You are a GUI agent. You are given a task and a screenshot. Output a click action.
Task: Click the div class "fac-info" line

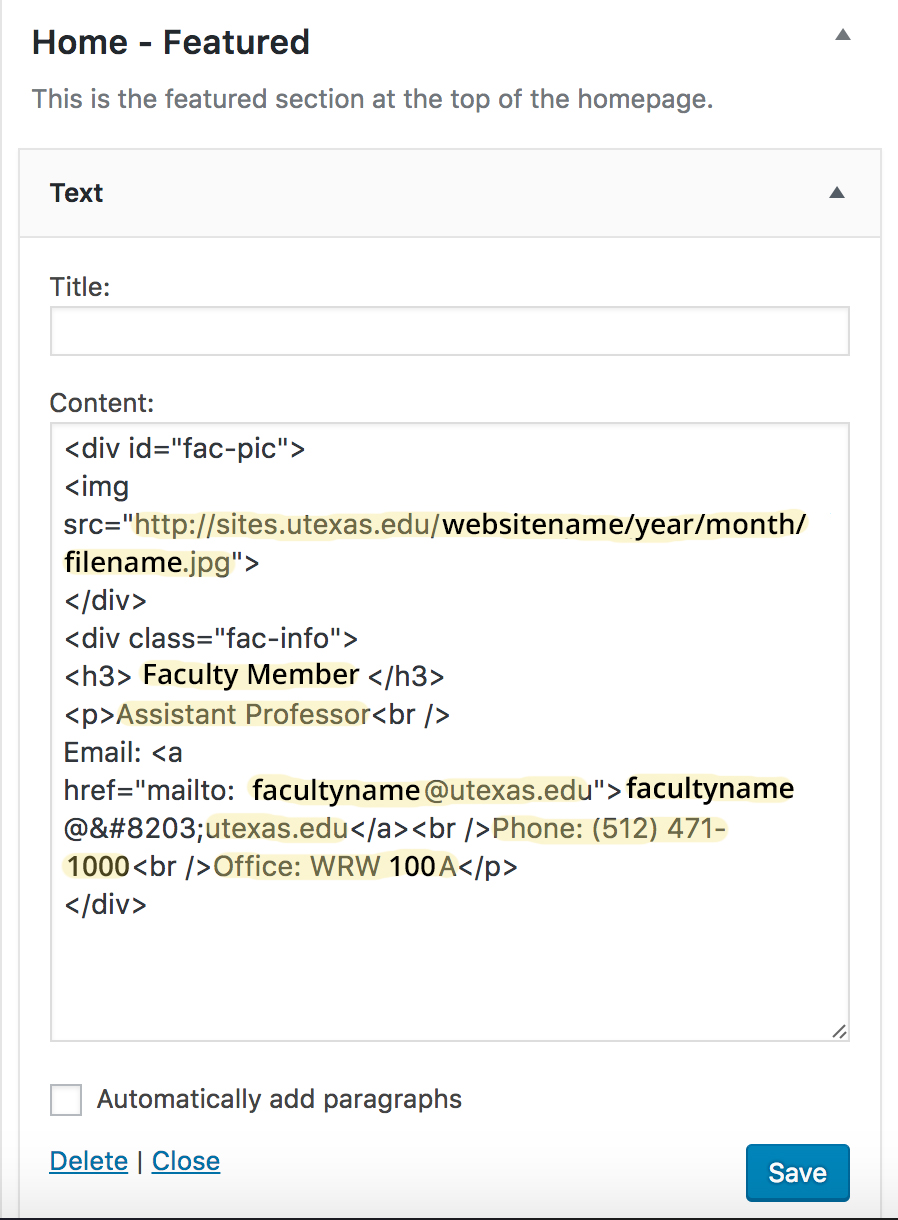tap(211, 637)
